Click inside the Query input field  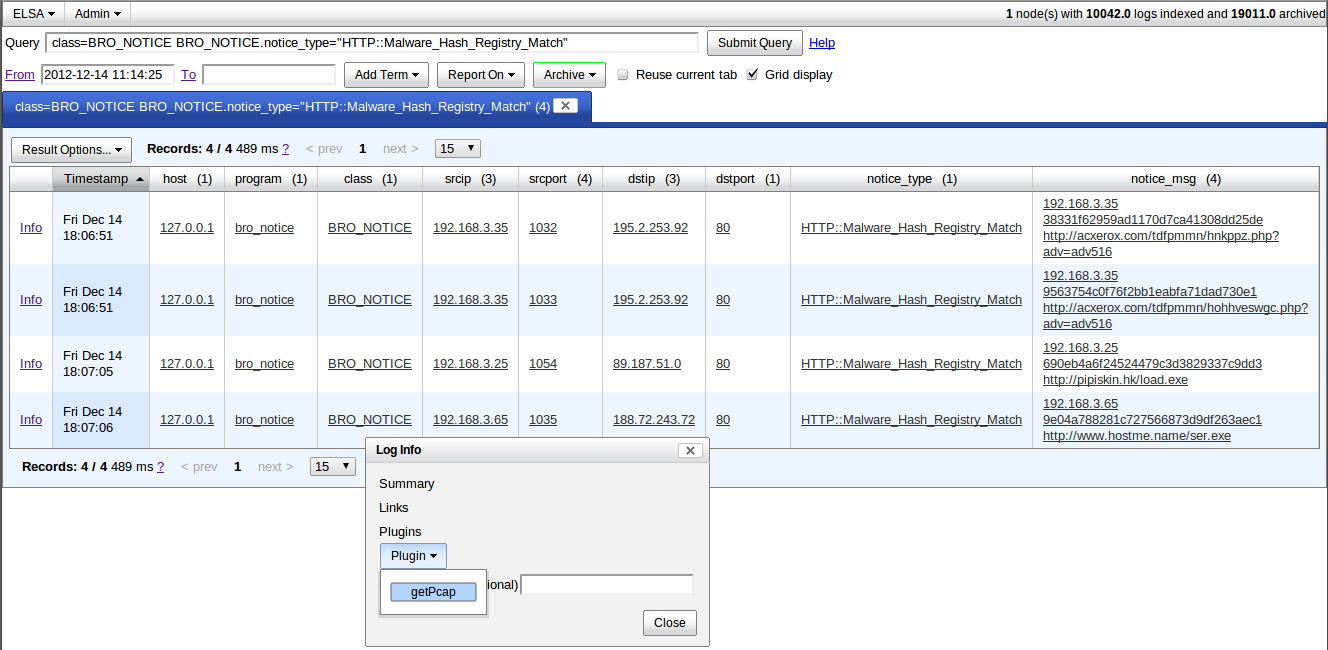400,42
